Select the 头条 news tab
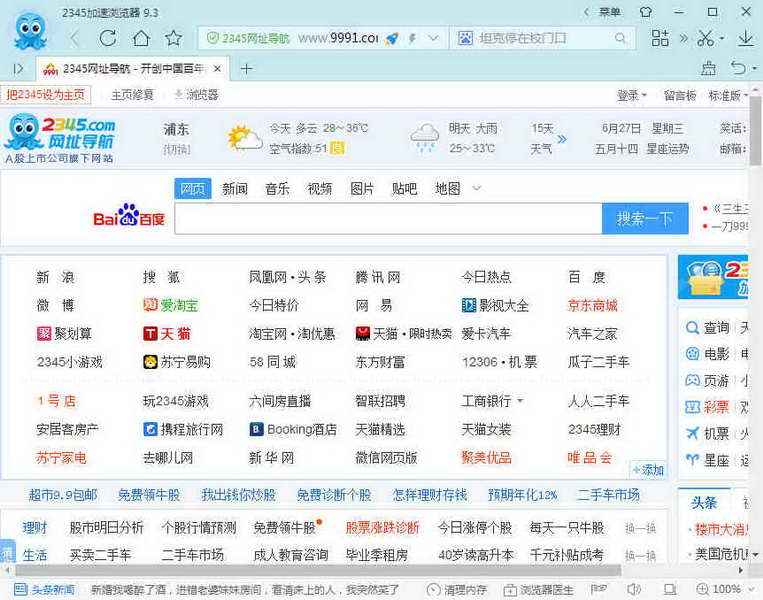 pos(704,503)
